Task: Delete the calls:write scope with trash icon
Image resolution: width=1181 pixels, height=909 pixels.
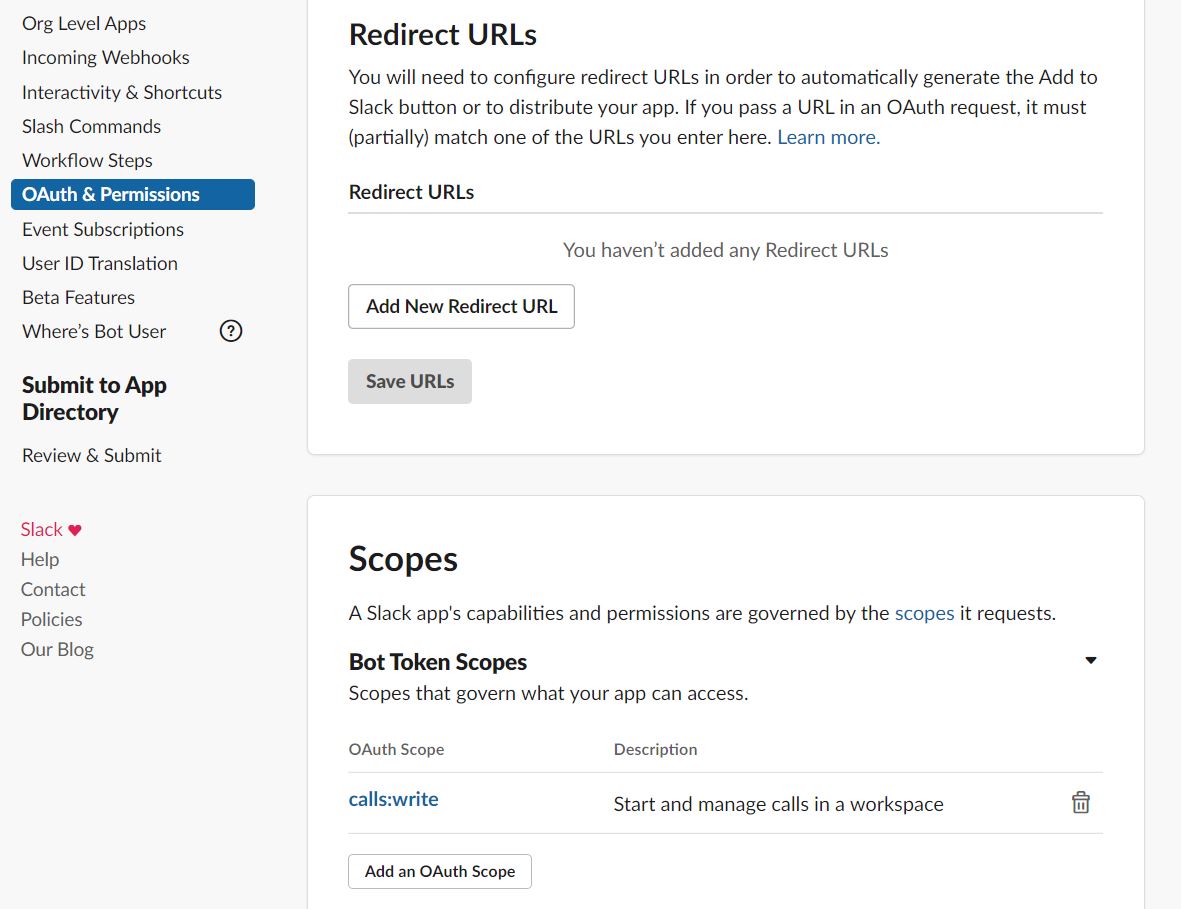Action: click(x=1080, y=802)
